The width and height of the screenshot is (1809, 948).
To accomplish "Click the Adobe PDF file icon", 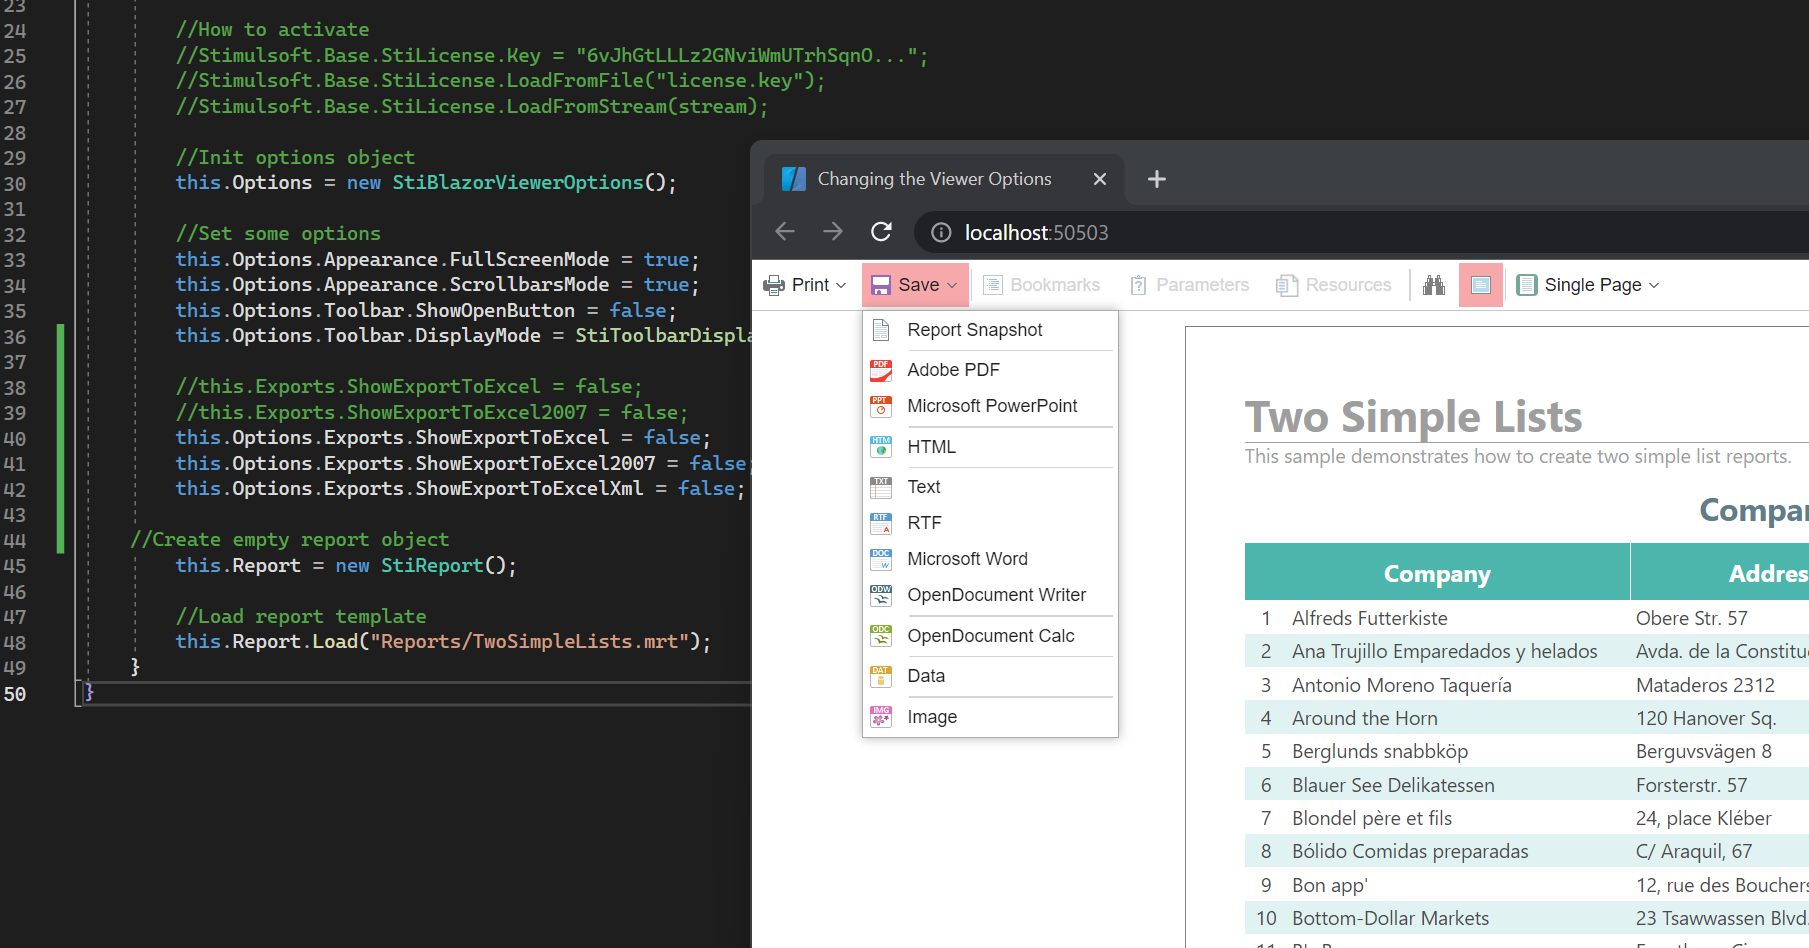I will [881, 370].
